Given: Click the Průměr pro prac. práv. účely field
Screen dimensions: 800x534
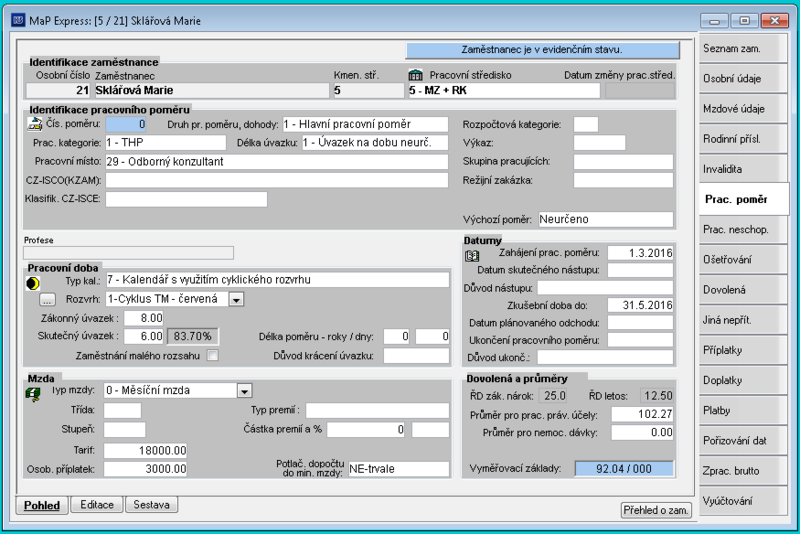Looking at the screenshot, I should pyautogui.click(x=642, y=414).
